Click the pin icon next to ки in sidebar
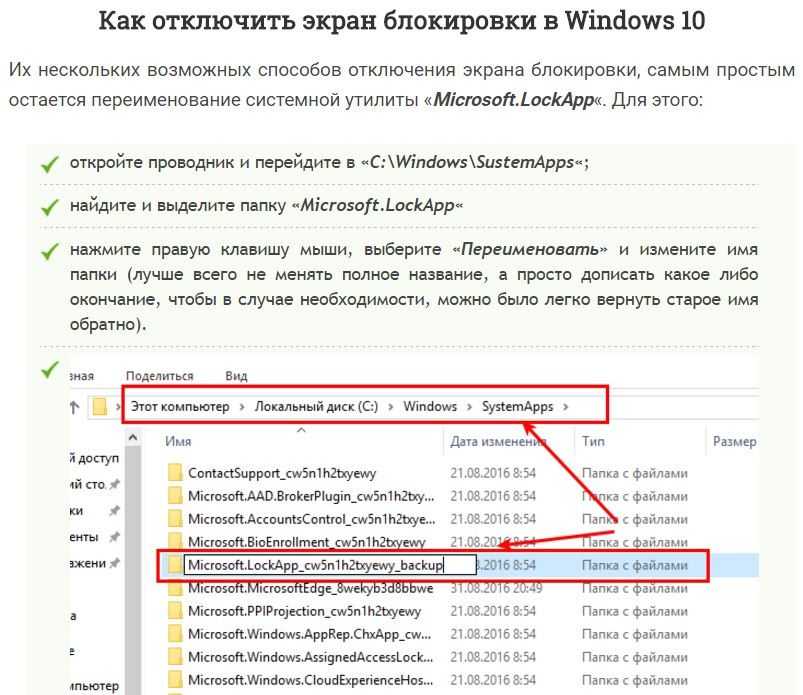Screen dimensions: 803x695 [x=115, y=511]
